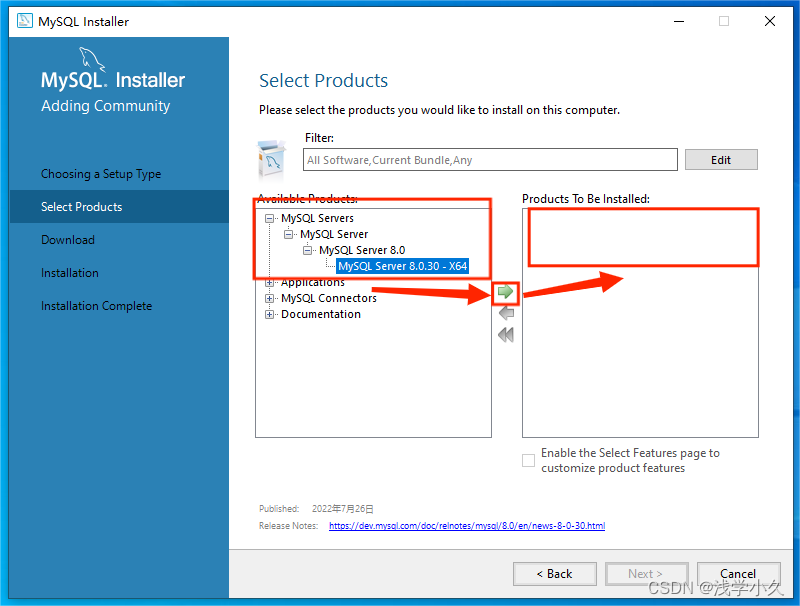800x606 pixels.
Task: Enable the Select Features page checkbox
Action: pos(529,460)
